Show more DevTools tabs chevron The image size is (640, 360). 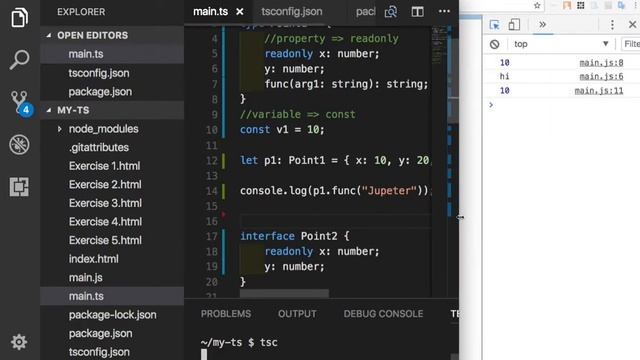542,25
